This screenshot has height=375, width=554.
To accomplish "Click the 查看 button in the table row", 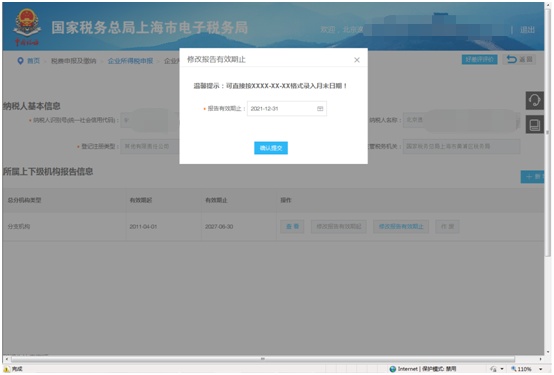I will point(292,226).
